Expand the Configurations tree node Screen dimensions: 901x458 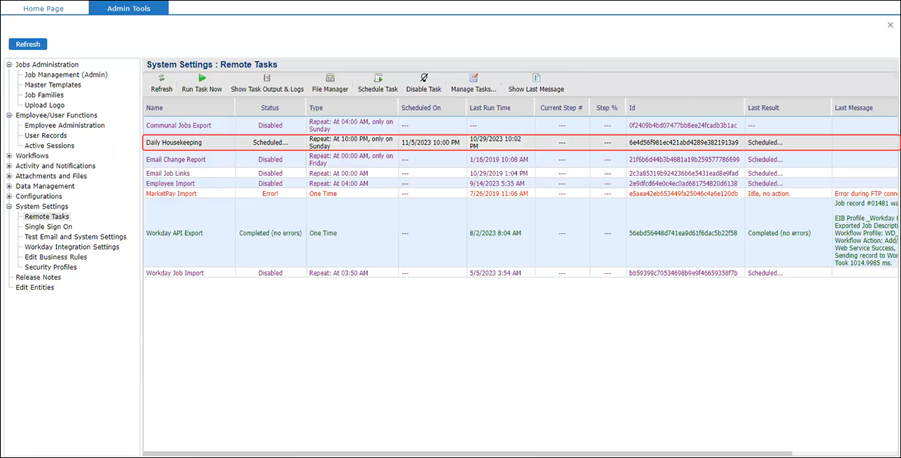(x=9, y=197)
